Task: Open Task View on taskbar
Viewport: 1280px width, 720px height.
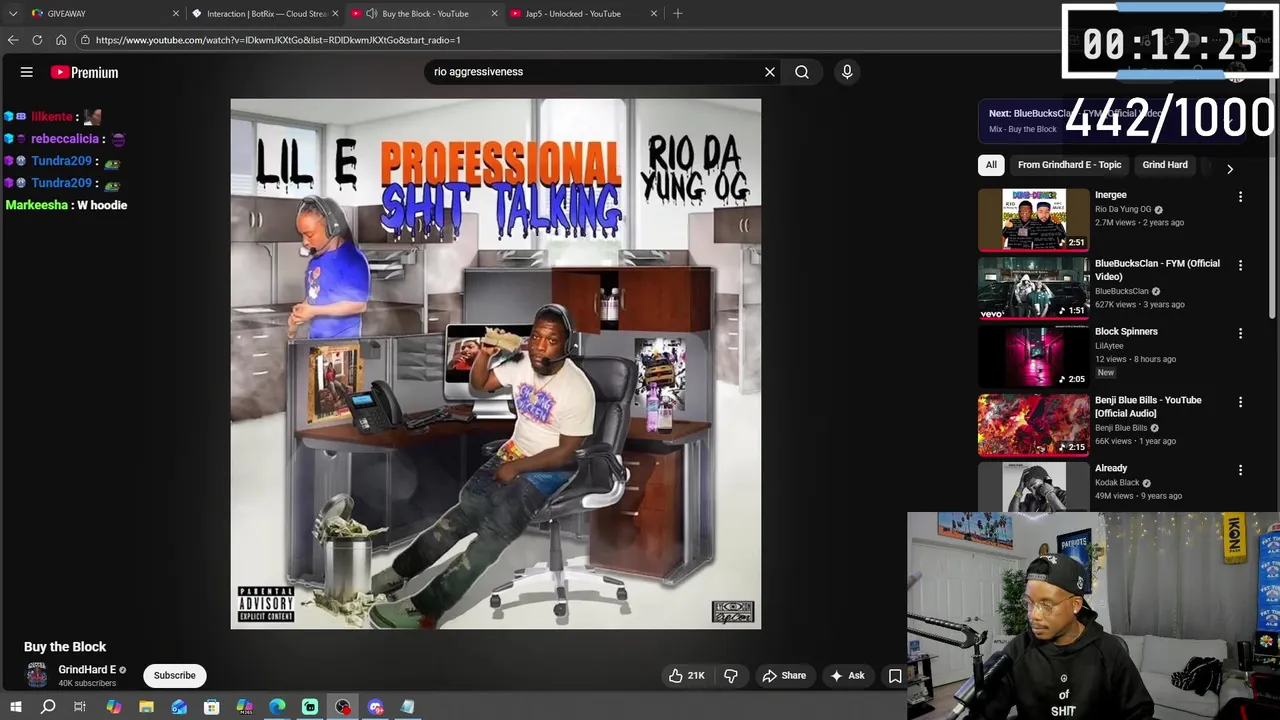Action: click(80, 707)
